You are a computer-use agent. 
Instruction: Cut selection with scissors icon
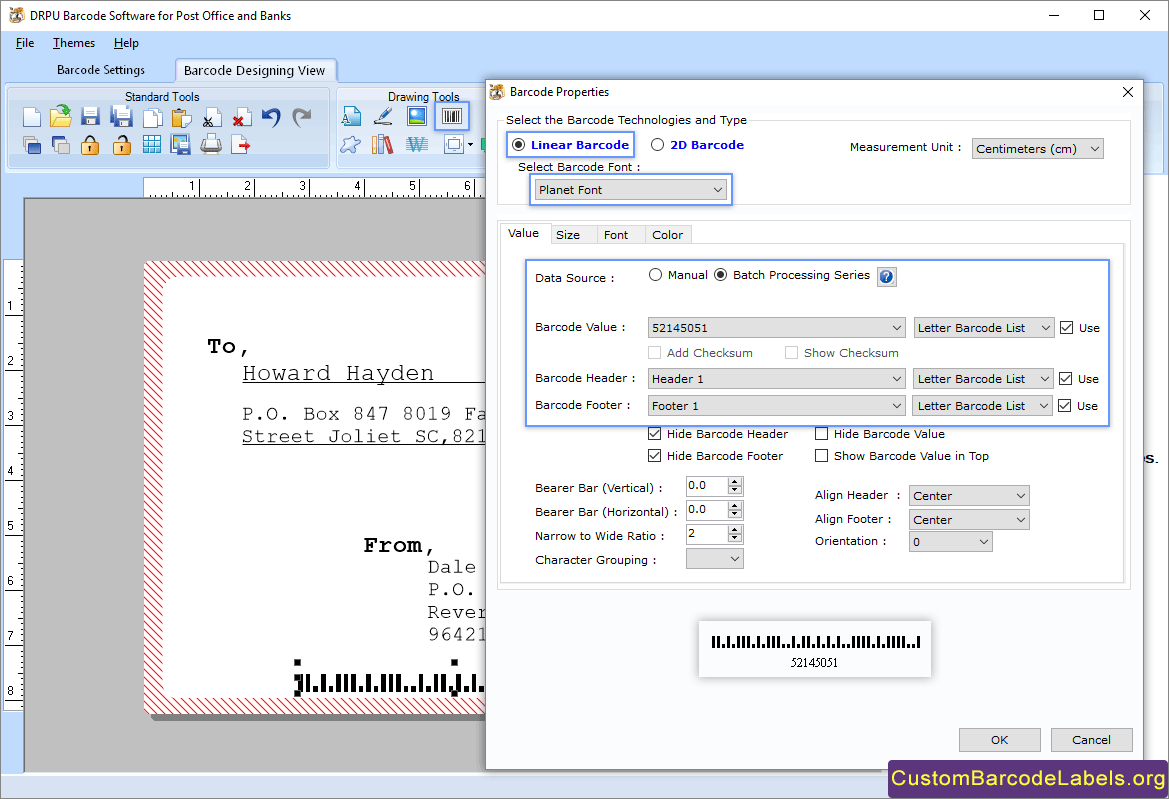(210, 119)
